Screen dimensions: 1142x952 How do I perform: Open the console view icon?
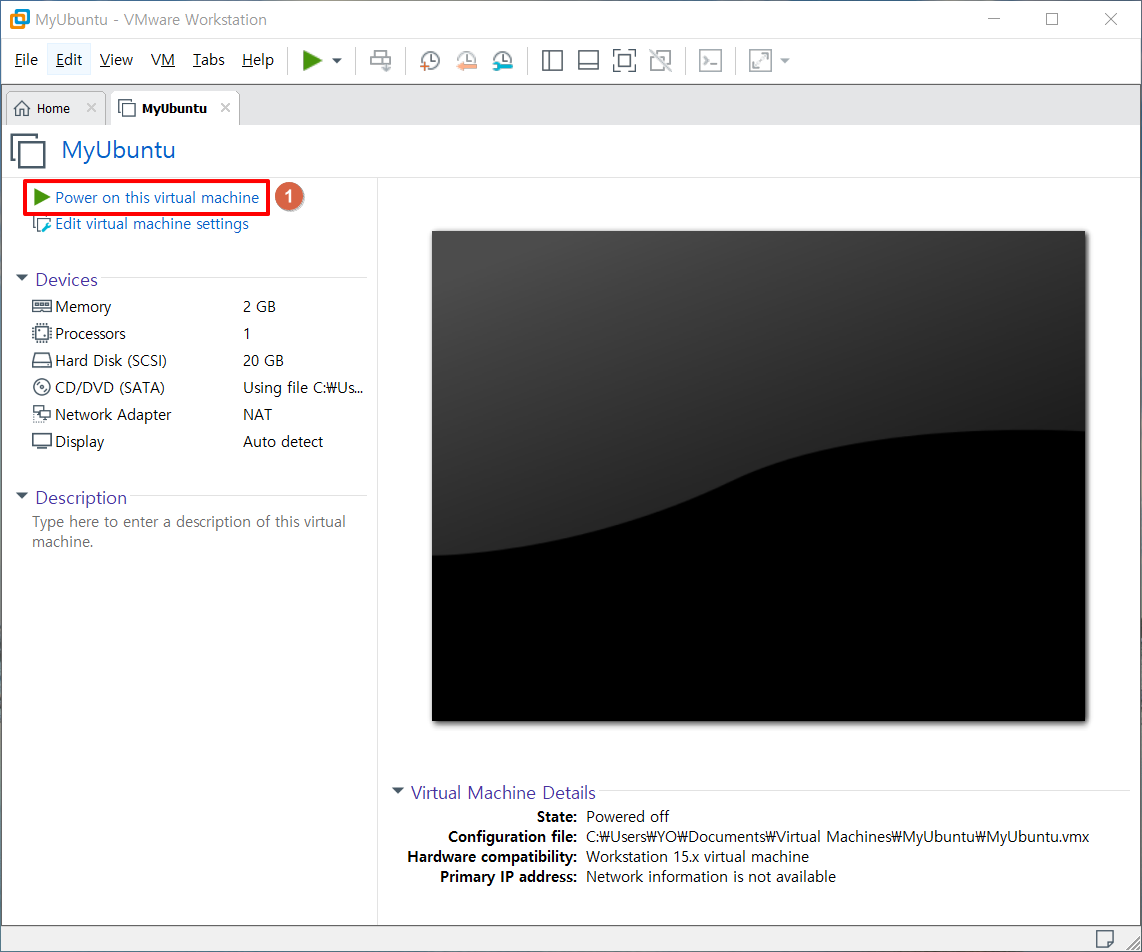pyautogui.click(x=710, y=60)
